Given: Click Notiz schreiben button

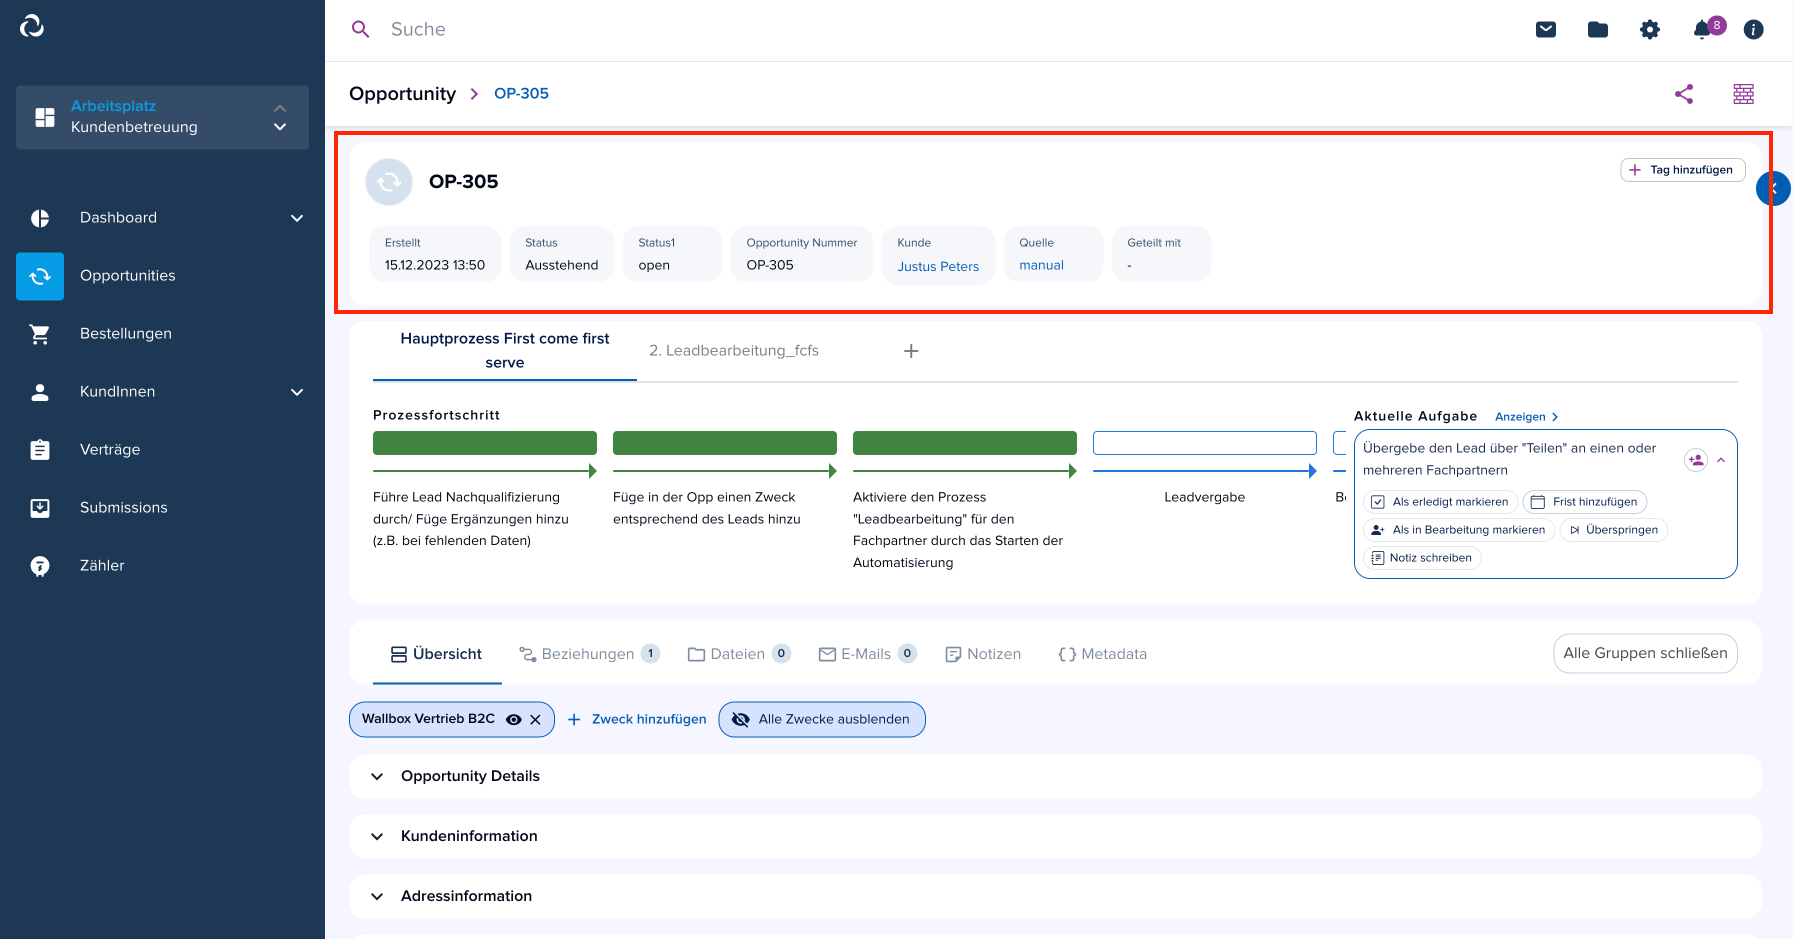Looking at the screenshot, I should pyautogui.click(x=1422, y=558).
